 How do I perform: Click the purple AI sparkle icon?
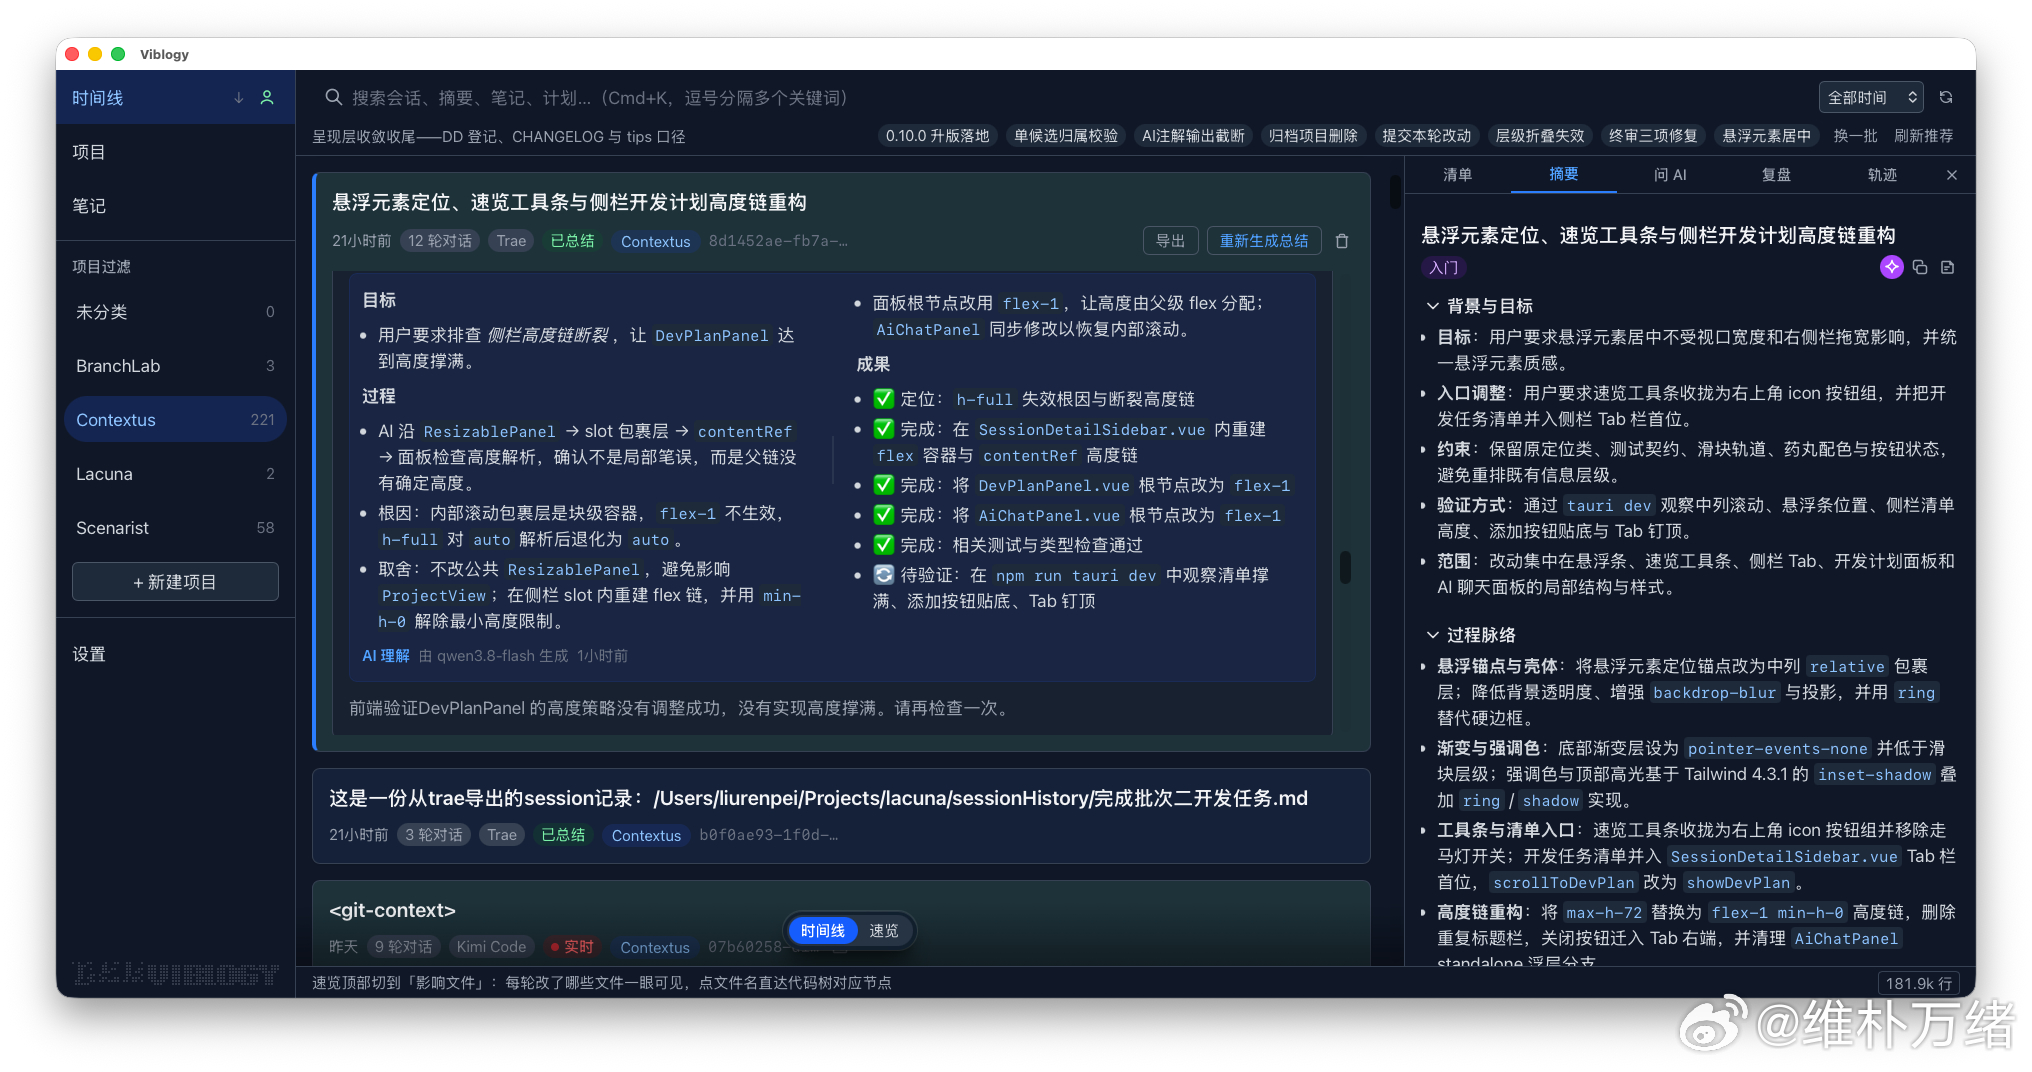pyautogui.click(x=1891, y=267)
